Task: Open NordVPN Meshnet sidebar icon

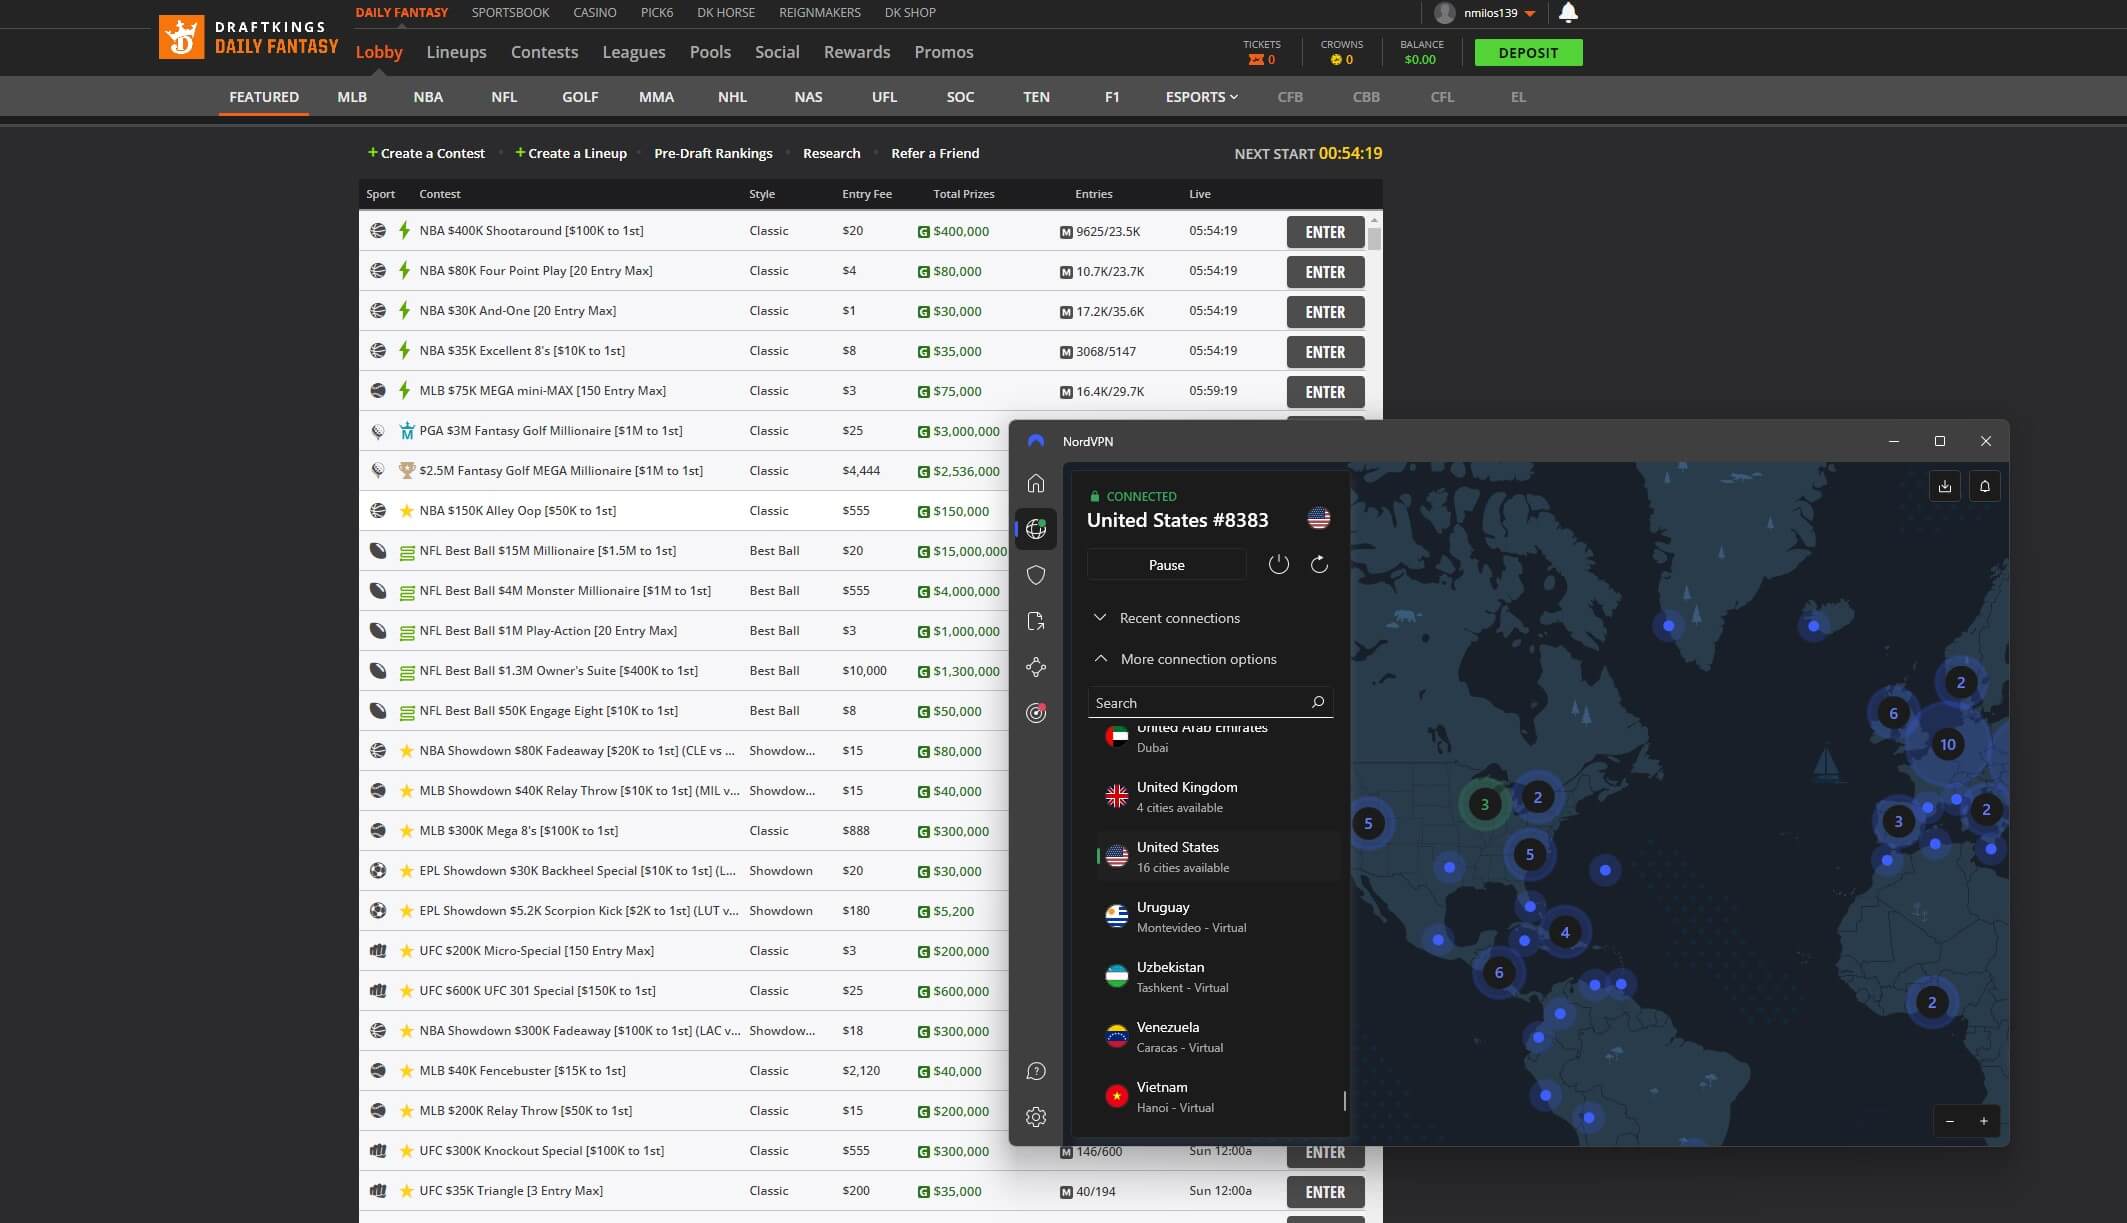Action: point(1036,667)
